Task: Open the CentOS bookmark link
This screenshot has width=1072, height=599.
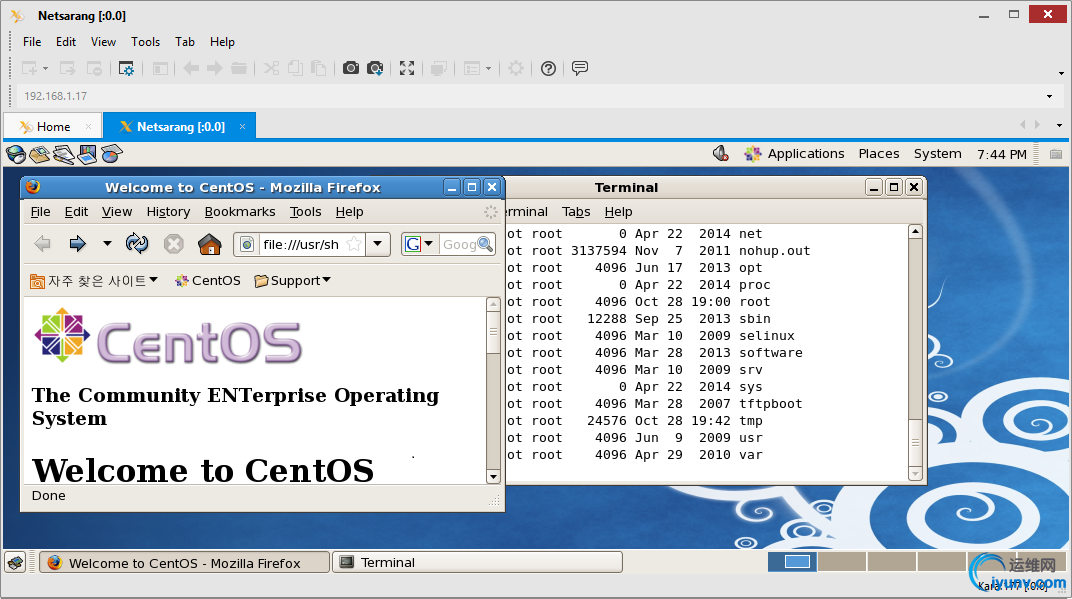Action: point(208,281)
